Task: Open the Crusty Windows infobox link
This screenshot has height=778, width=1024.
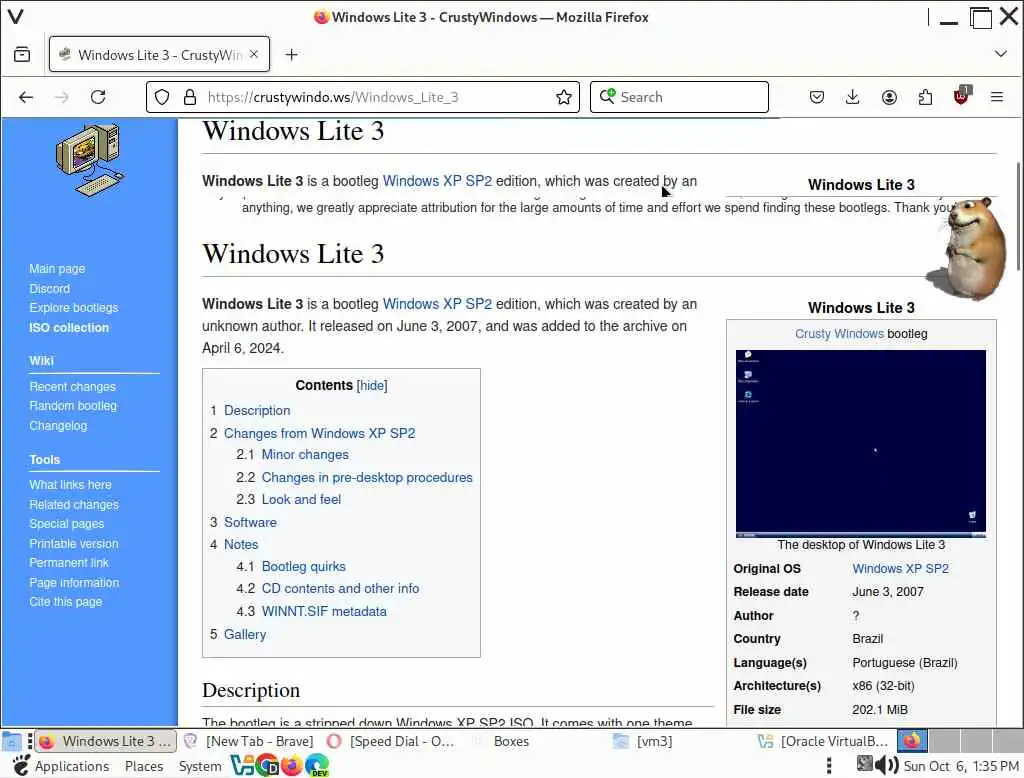Action: tap(839, 334)
